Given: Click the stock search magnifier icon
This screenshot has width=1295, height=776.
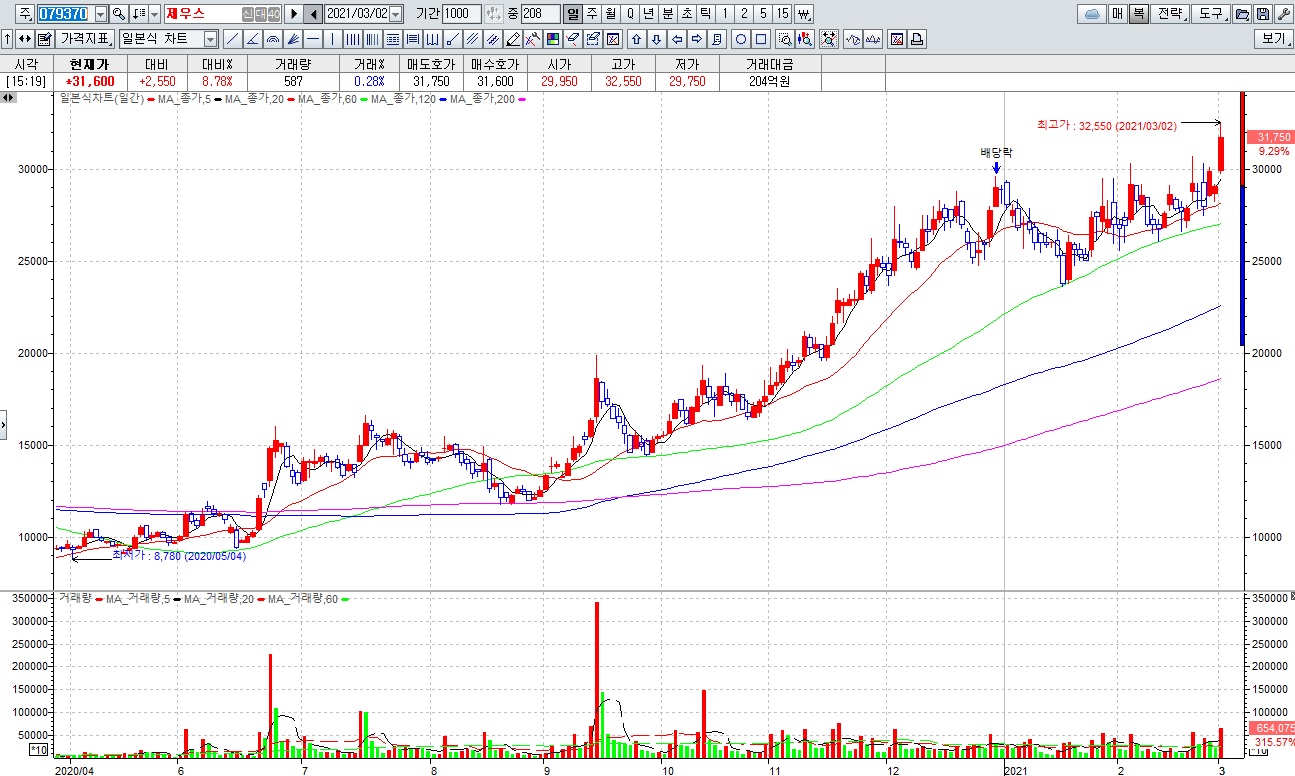Looking at the screenshot, I should point(118,14).
